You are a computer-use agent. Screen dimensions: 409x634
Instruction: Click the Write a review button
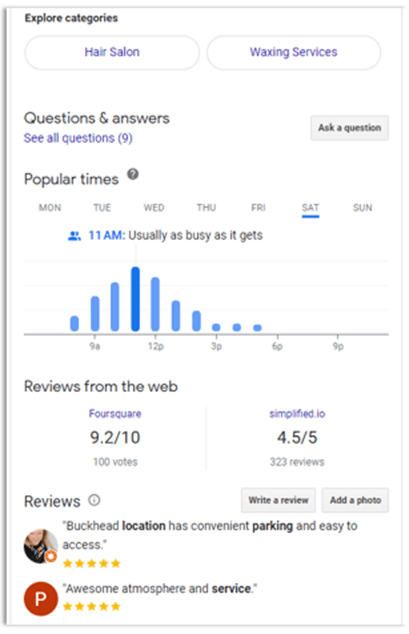(x=278, y=500)
